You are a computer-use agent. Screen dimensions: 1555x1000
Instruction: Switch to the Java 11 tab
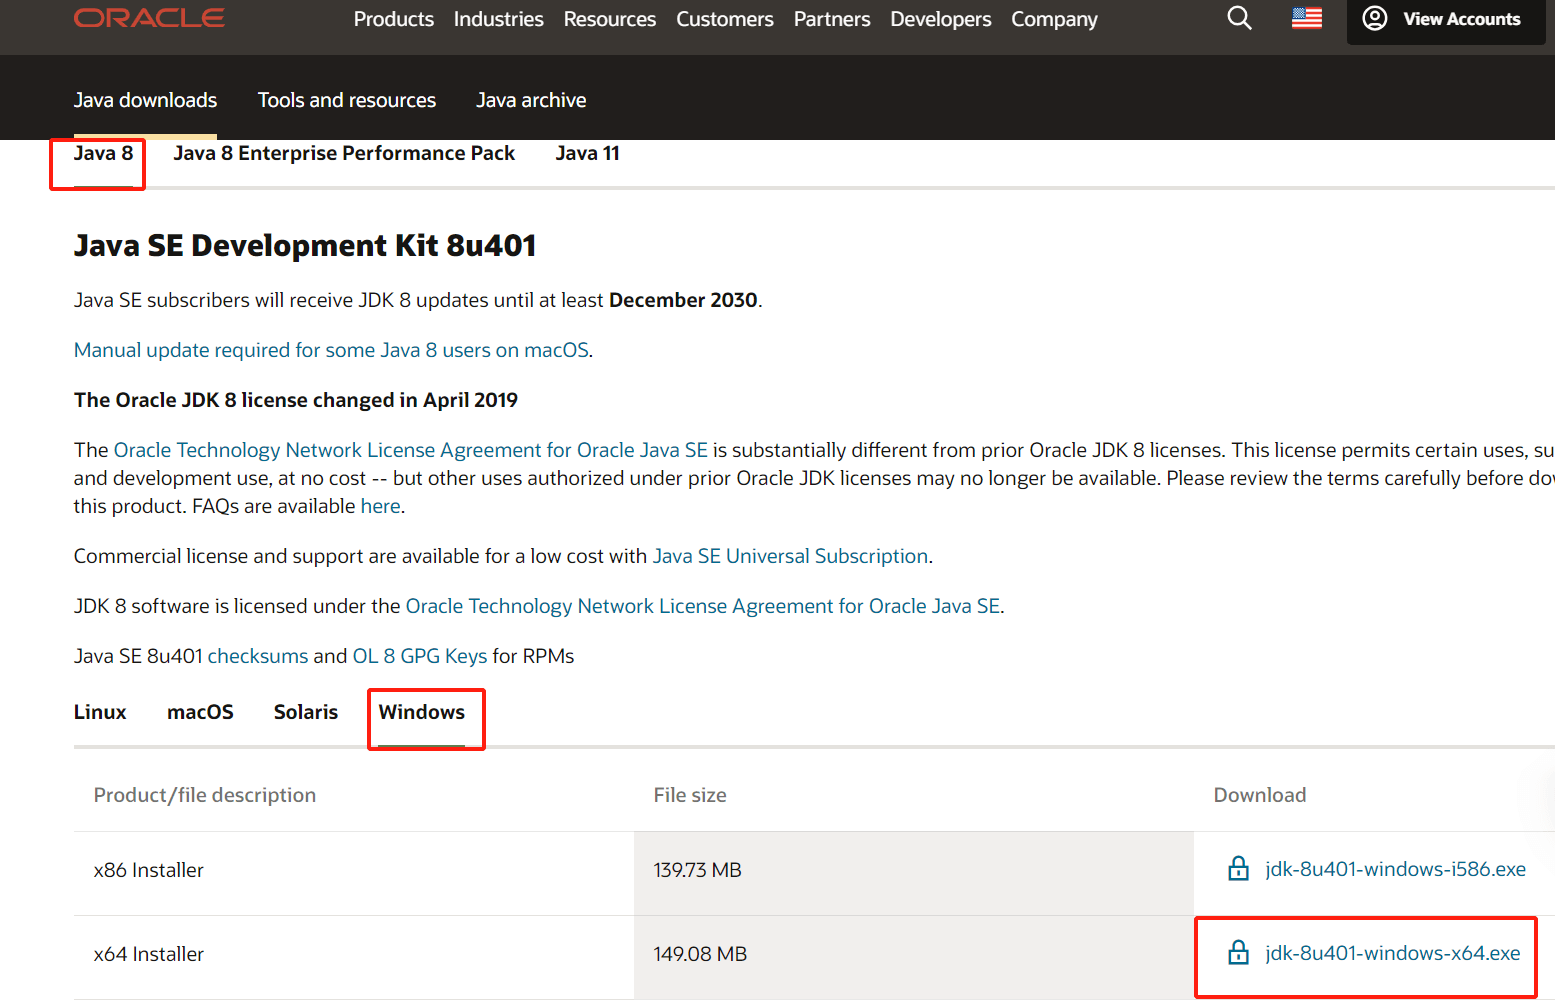pos(587,153)
